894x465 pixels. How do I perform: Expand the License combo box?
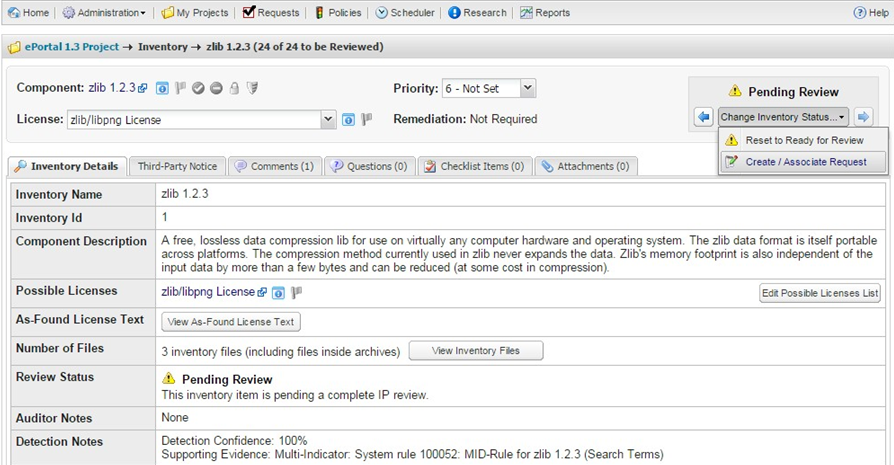point(328,120)
